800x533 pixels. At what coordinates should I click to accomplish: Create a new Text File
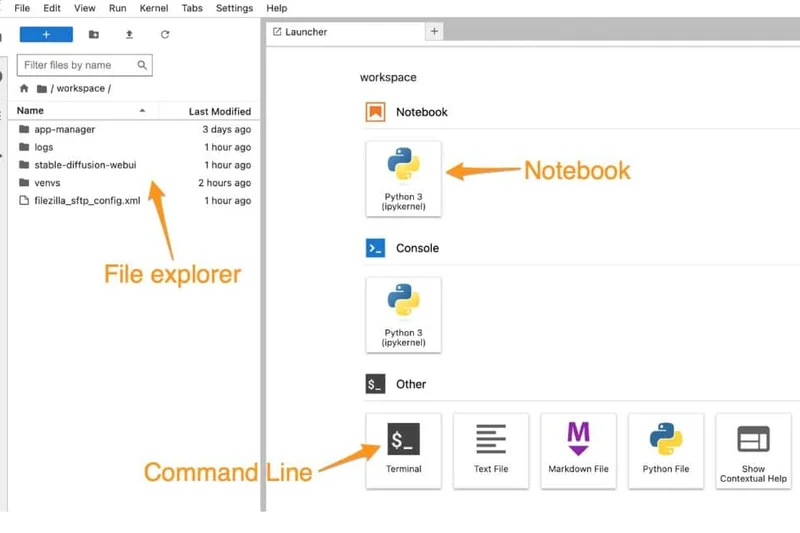pyautogui.click(x=490, y=450)
